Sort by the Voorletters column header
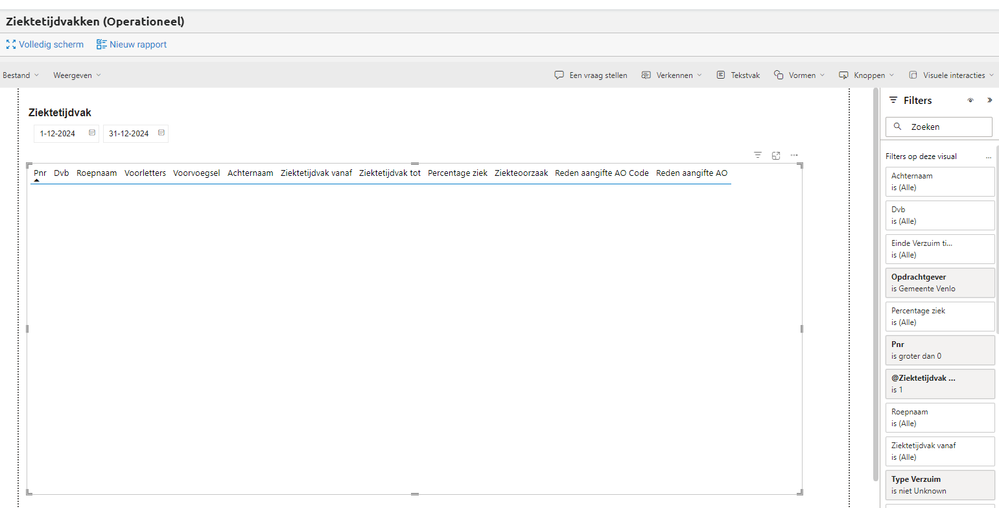The image size is (999, 508). pos(145,173)
